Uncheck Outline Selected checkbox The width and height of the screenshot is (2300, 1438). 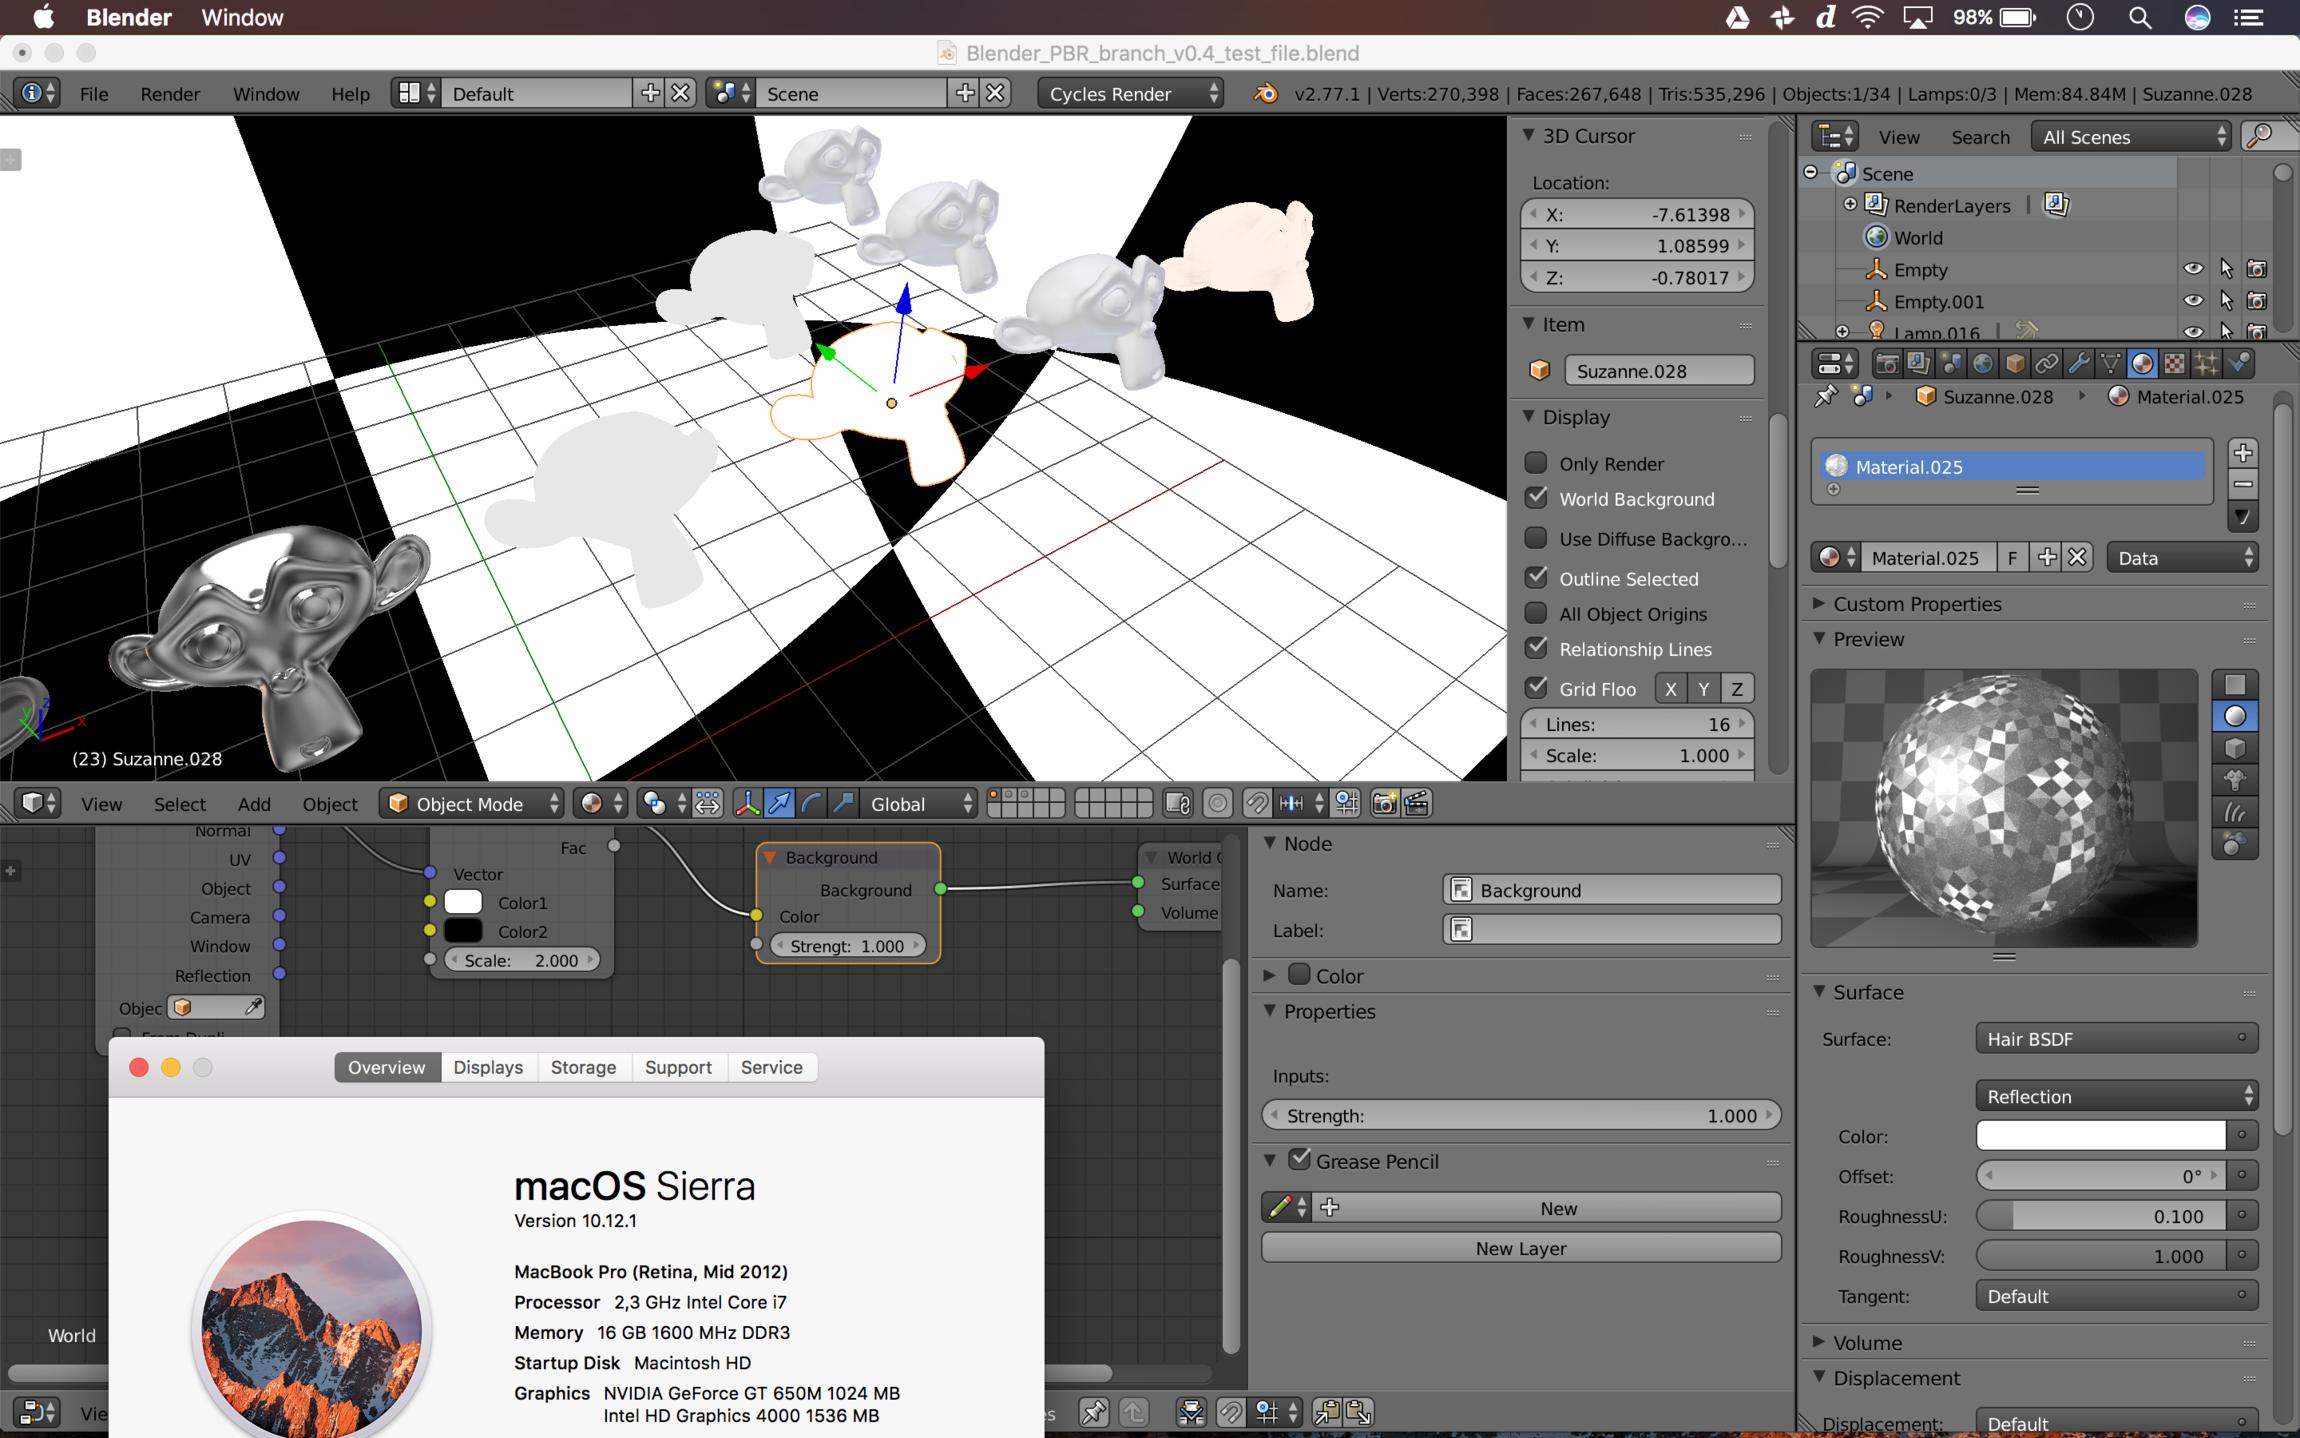pyautogui.click(x=1536, y=577)
